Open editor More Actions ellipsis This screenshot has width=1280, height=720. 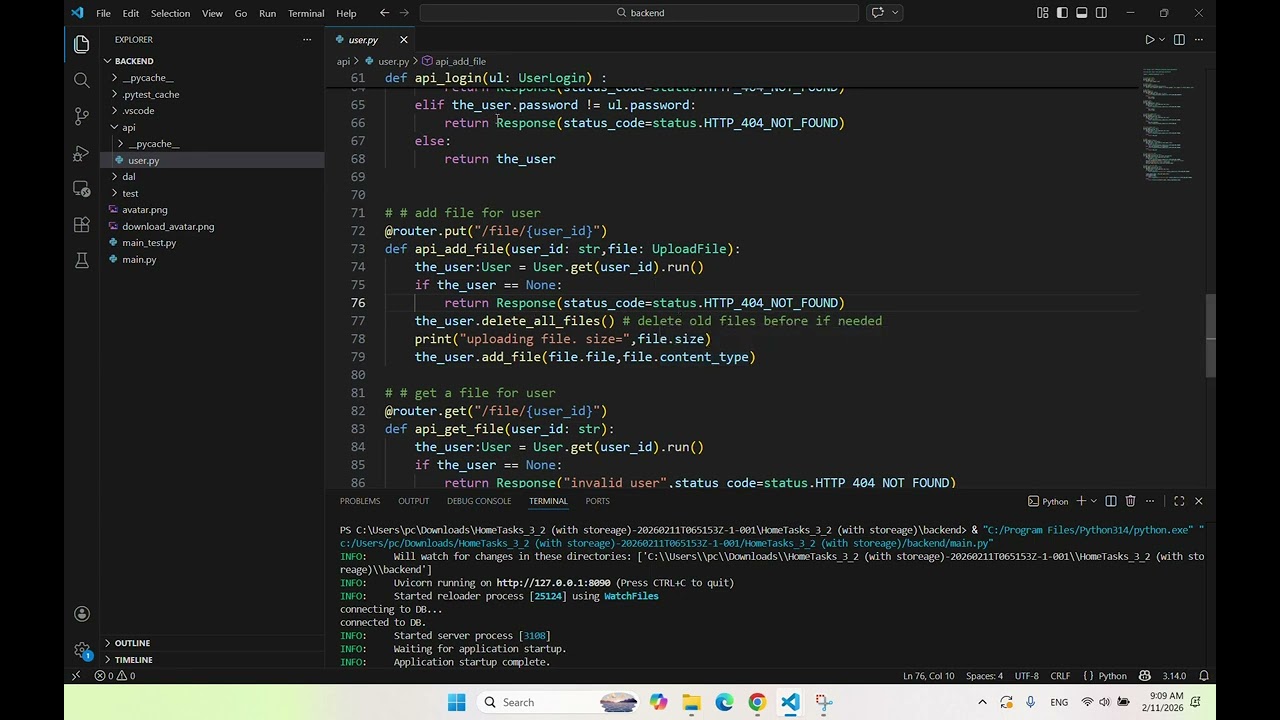click(1199, 40)
